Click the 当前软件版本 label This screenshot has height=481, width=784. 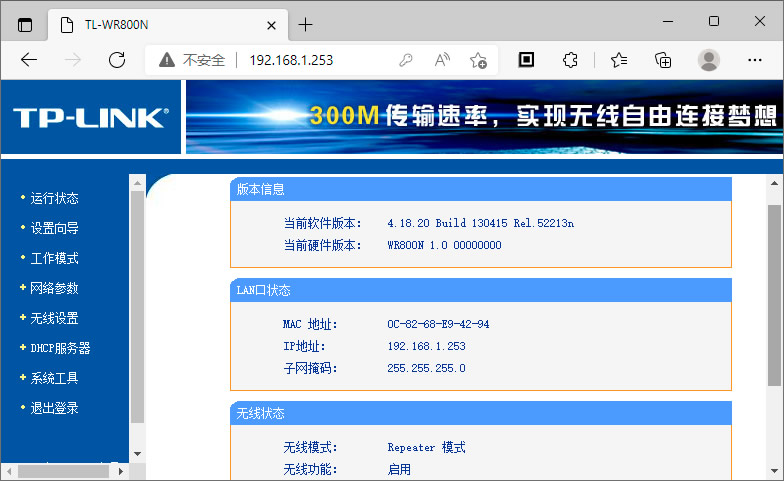click(x=322, y=223)
